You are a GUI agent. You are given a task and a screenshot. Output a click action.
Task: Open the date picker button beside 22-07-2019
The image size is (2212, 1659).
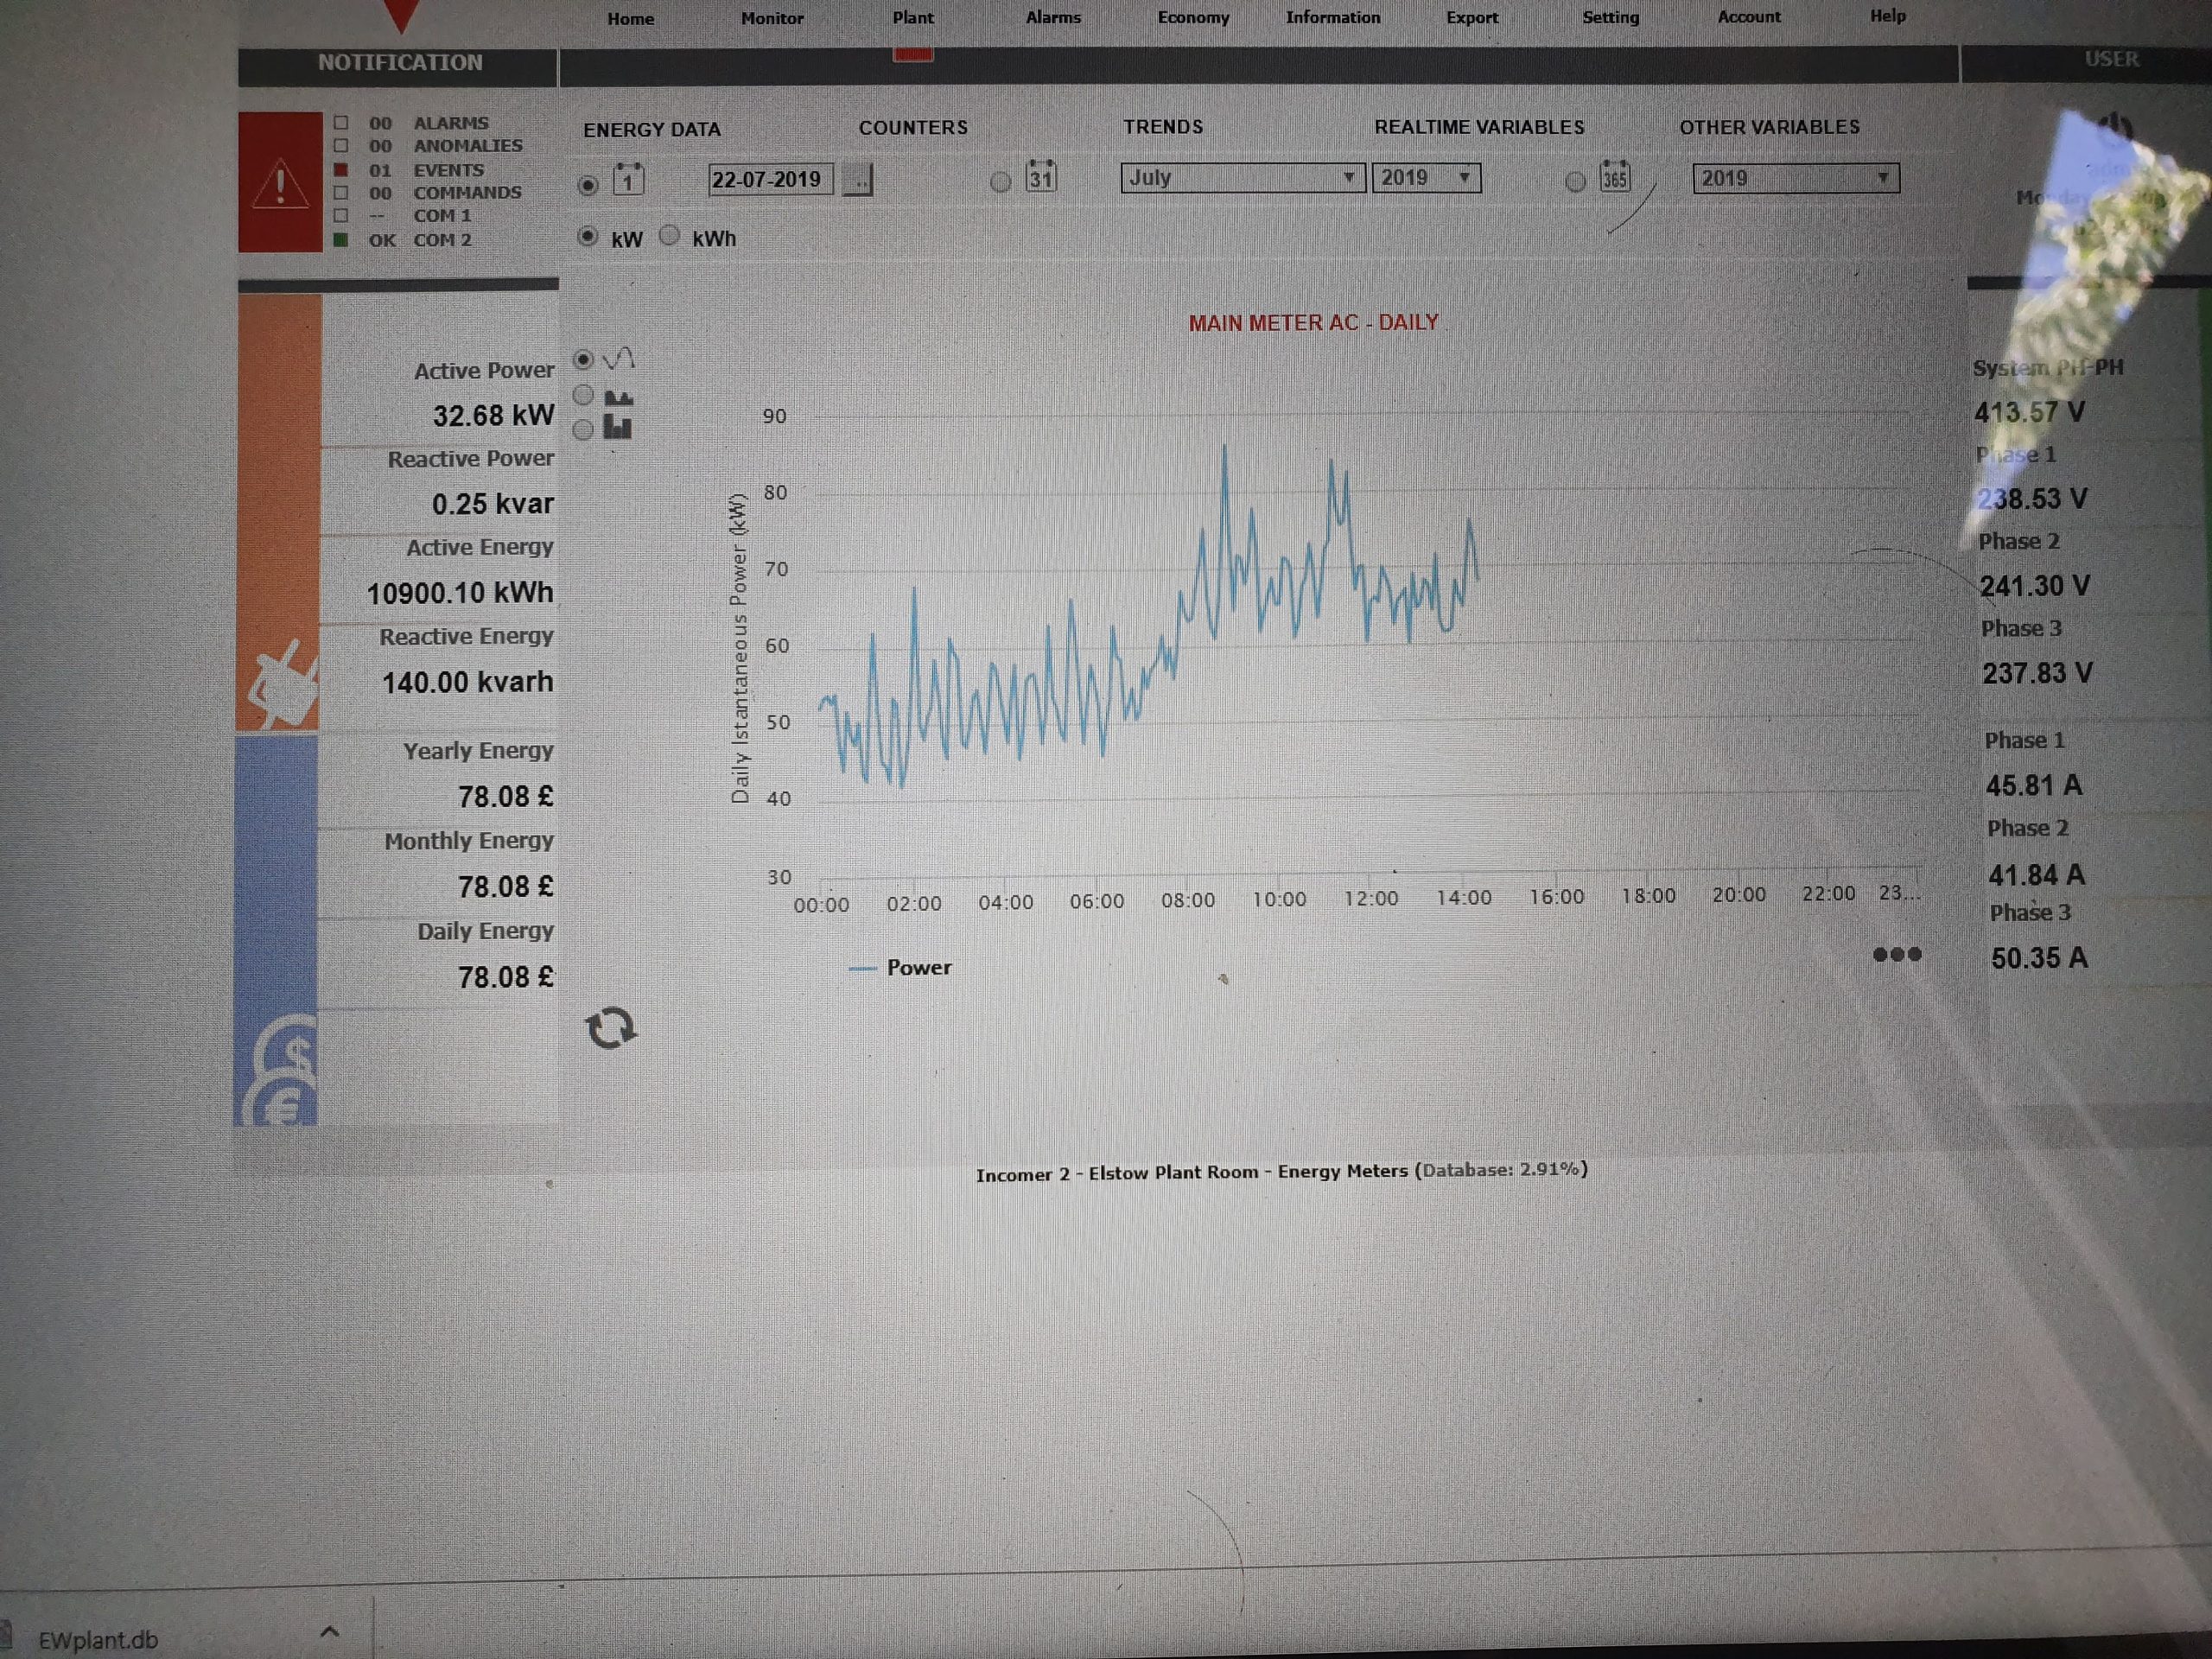click(857, 180)
